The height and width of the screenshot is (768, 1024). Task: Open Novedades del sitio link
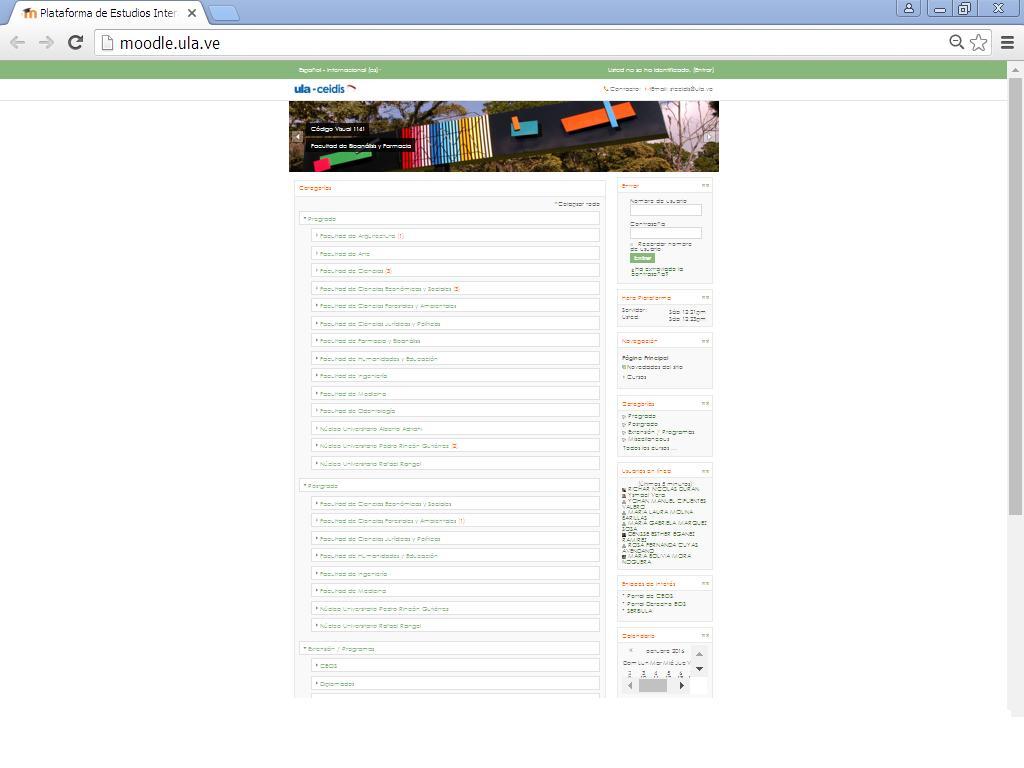point(654,367)
